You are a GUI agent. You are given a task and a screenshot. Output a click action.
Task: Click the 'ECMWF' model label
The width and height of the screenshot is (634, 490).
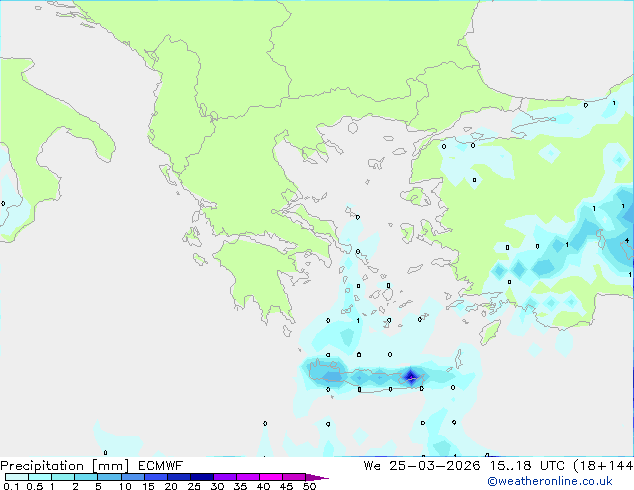click(161, 466)
